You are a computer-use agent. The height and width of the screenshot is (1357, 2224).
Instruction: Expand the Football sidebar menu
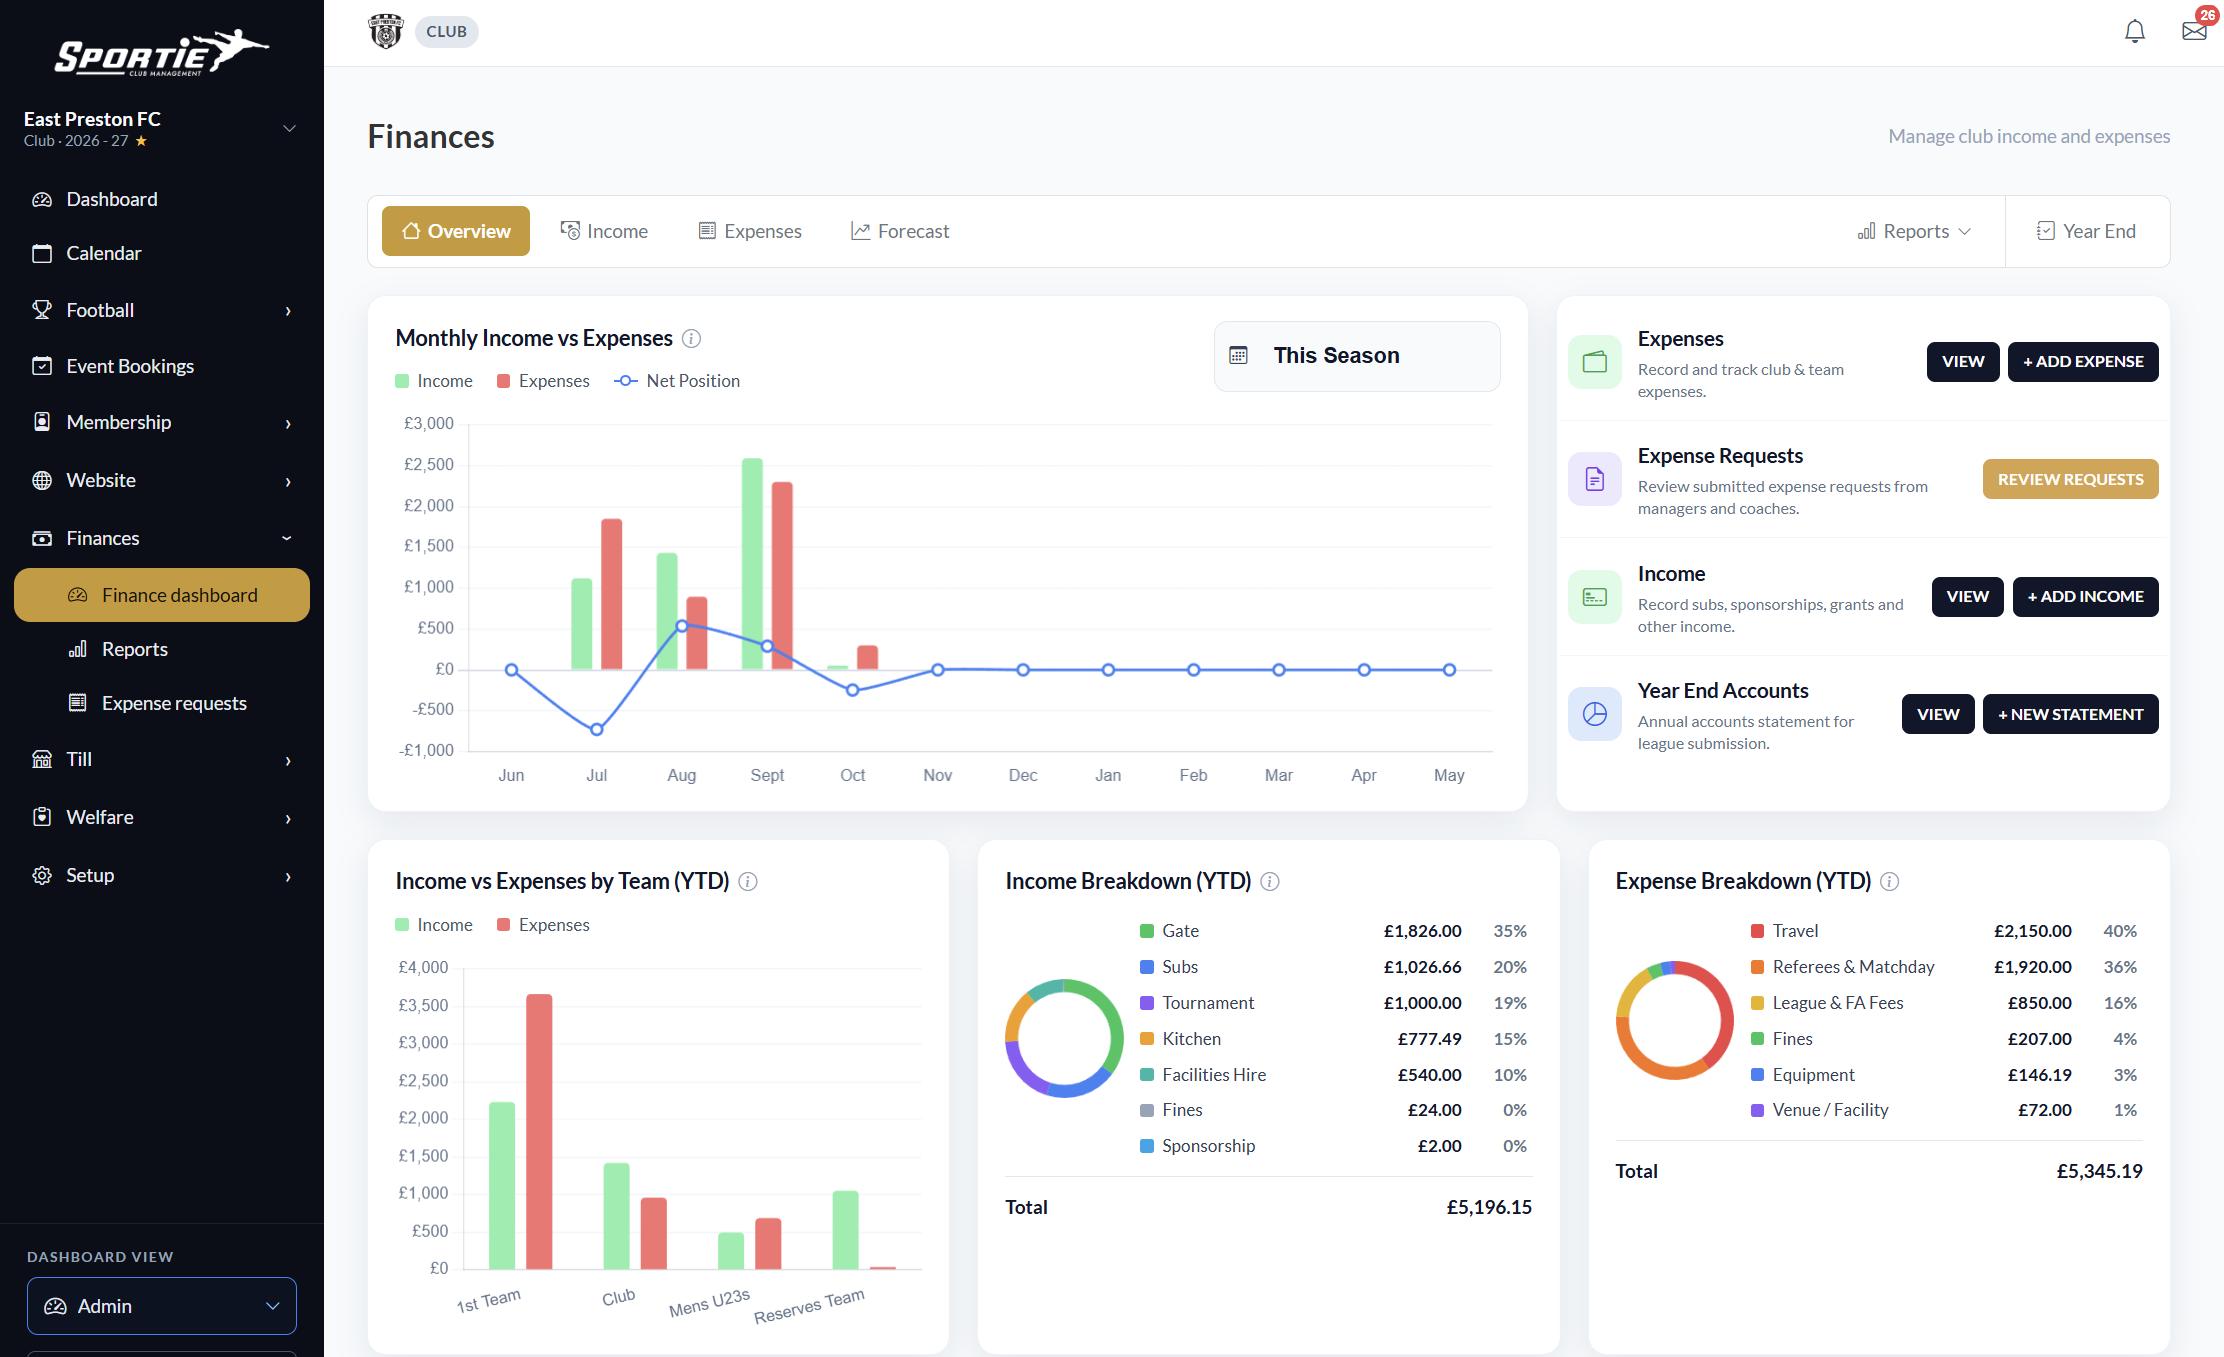tap(162, 310)
